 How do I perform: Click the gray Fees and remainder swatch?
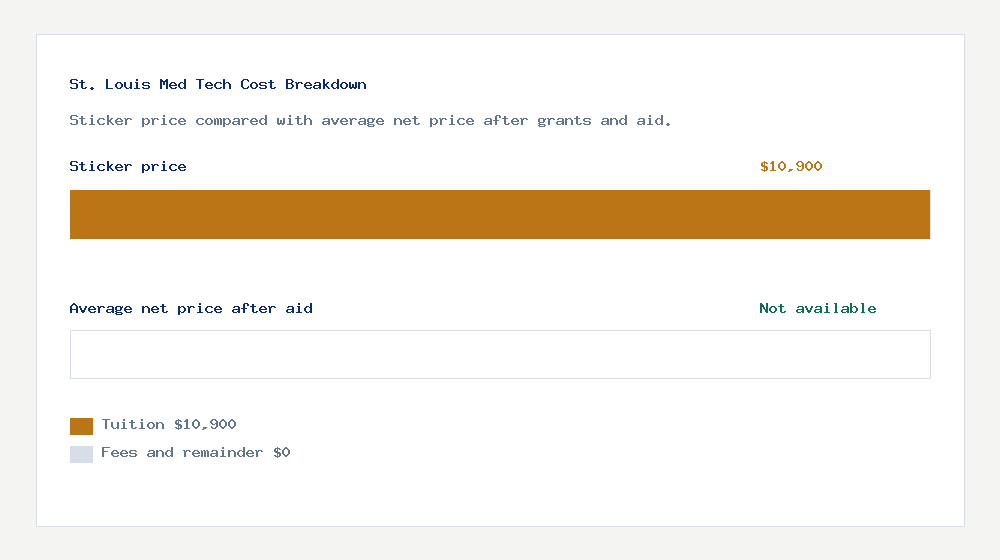(x=81, y=454)
